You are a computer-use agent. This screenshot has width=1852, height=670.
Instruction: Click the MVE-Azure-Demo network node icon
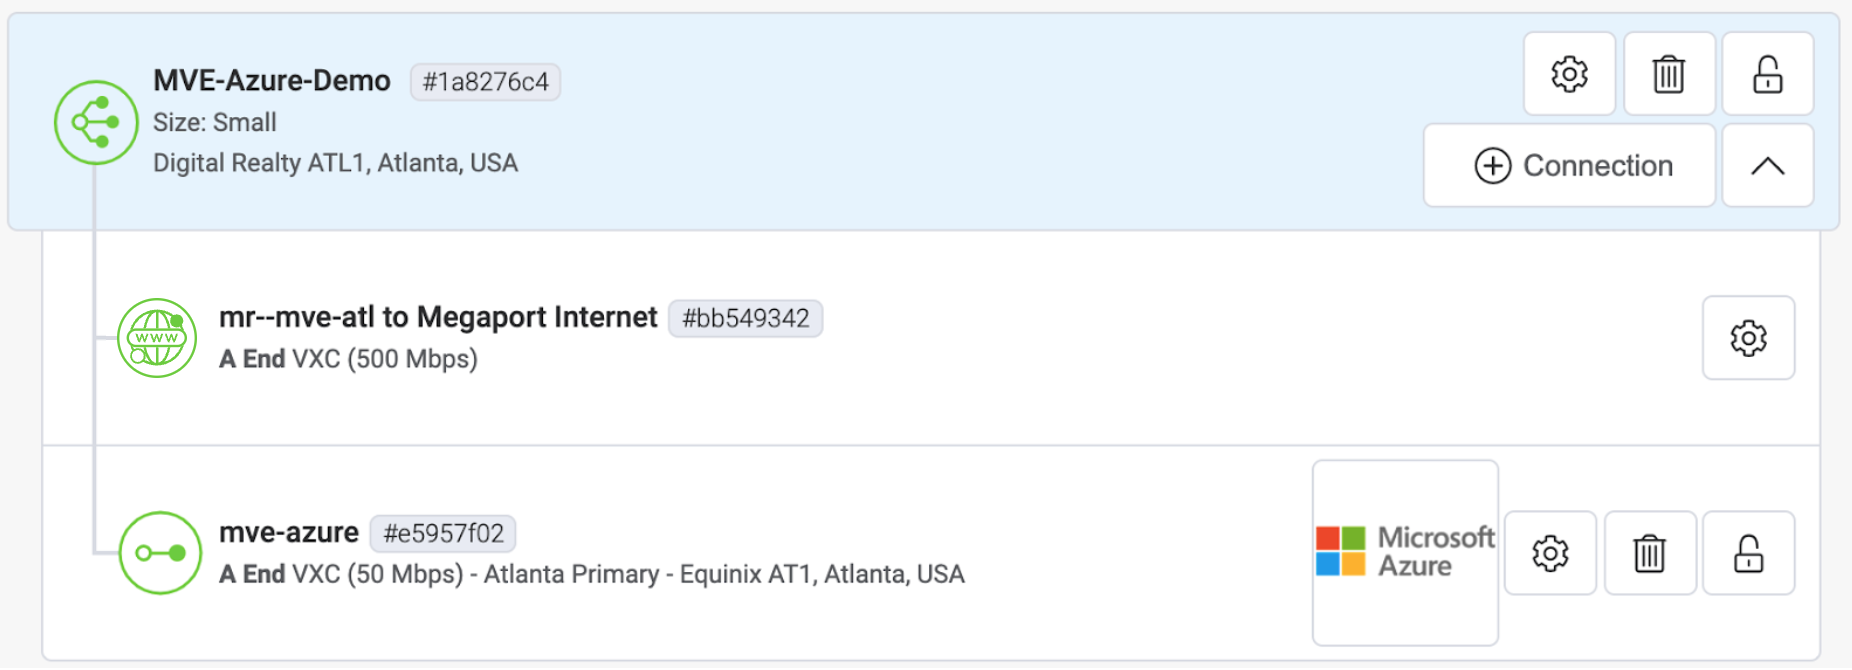(x=96, y=122)
